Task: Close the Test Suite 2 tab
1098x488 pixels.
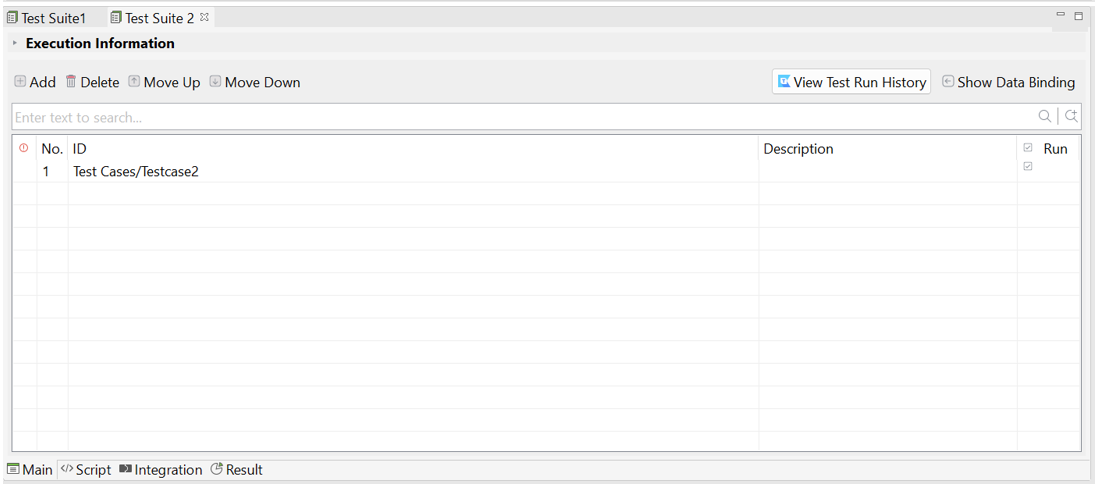Action: tap(205, 18)
